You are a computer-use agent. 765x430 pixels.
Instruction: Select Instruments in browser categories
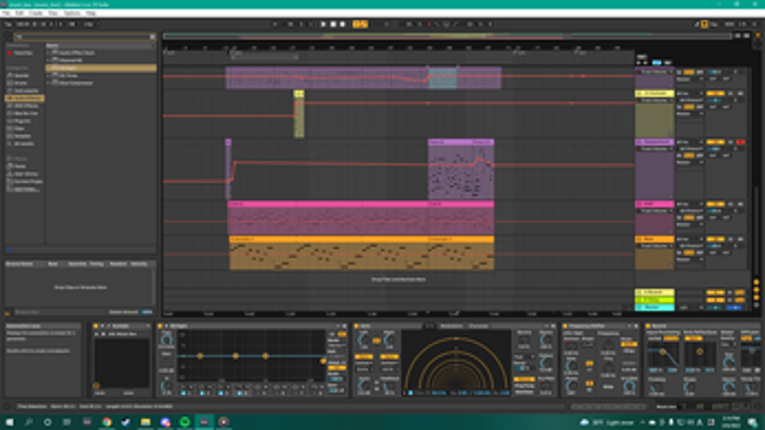[x=25, y=91]
